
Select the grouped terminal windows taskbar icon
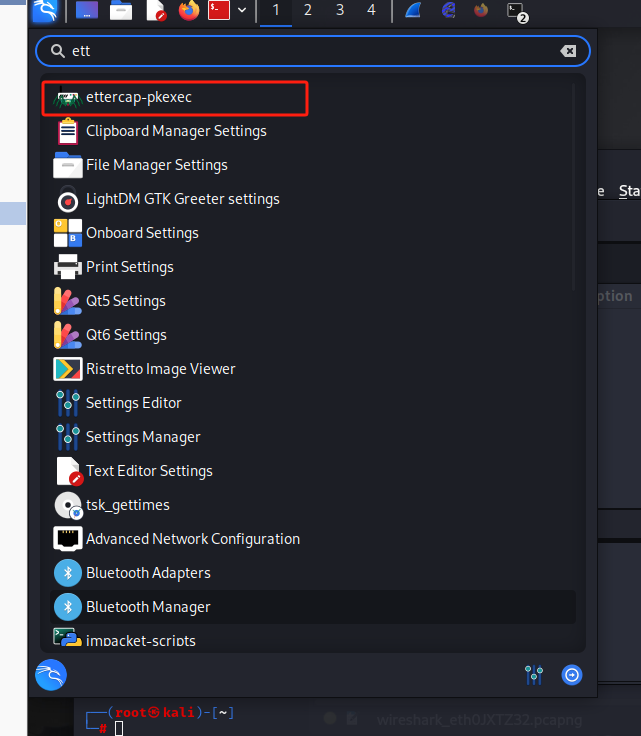(x=517, y=12)
